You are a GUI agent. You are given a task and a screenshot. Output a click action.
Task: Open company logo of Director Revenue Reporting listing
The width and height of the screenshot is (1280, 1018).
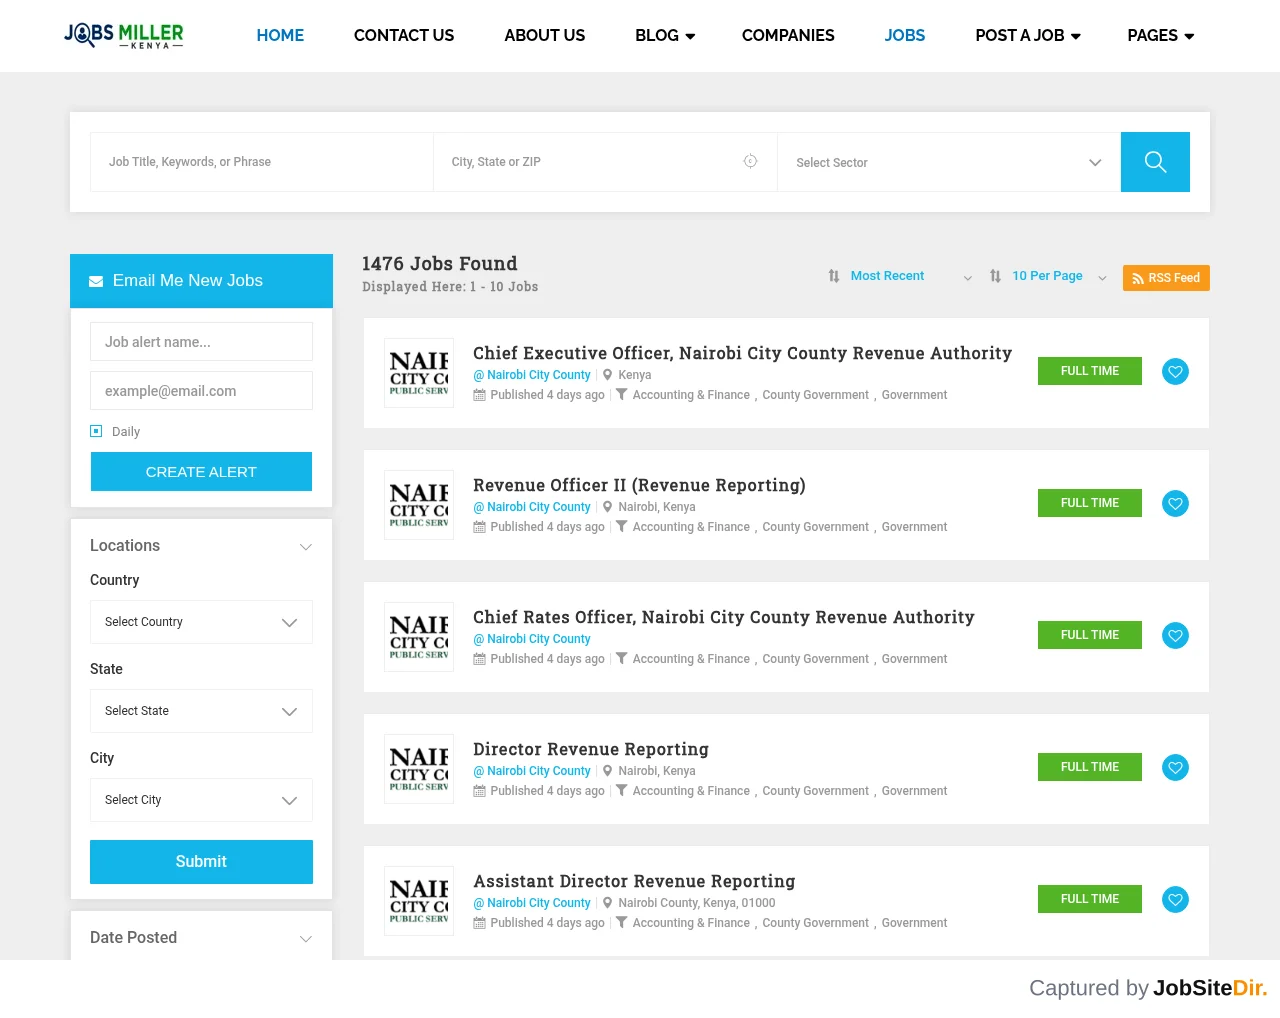419,769
